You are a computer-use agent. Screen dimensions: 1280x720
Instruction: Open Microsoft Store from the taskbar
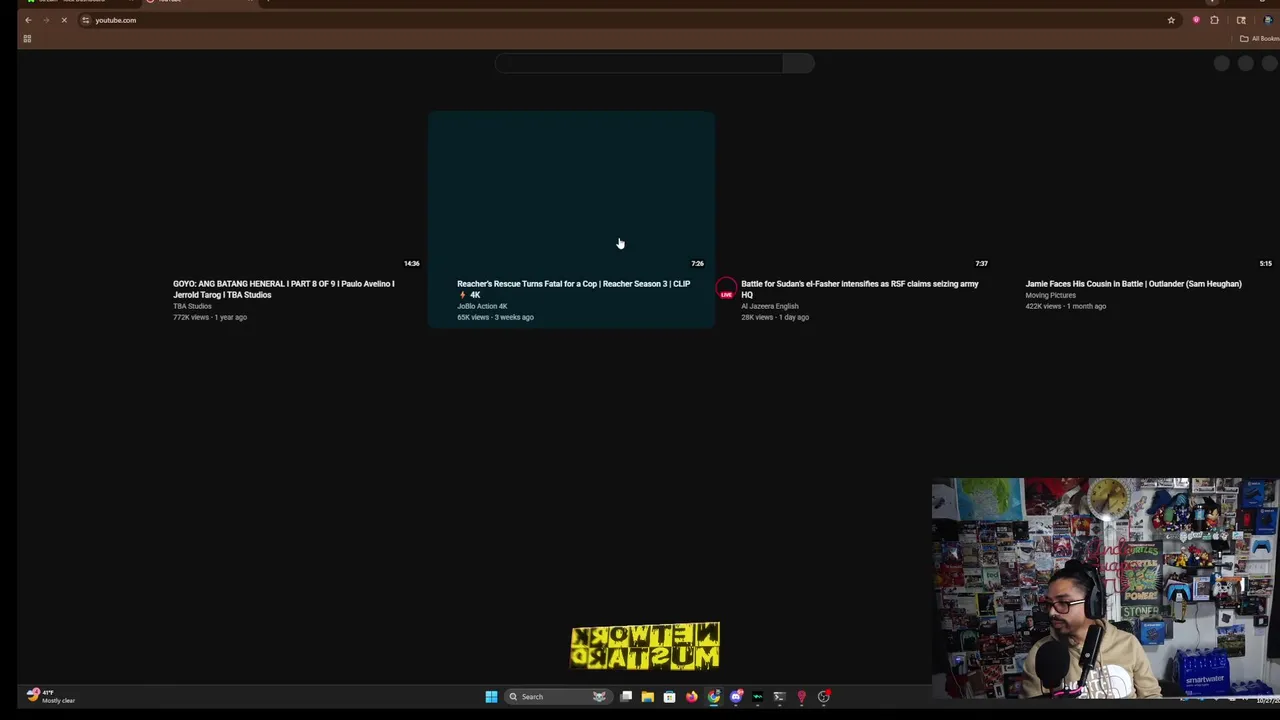pos(669,697)
